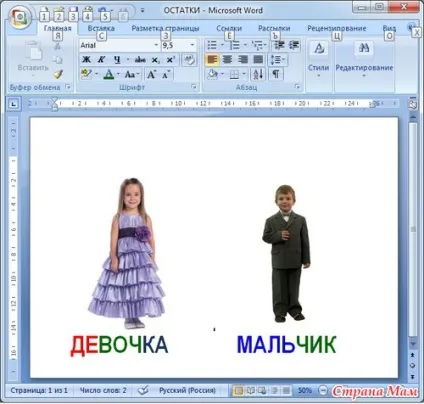Switch to the Рецензирование tab
The image size is (424, 404).
[x=336, y=28]
